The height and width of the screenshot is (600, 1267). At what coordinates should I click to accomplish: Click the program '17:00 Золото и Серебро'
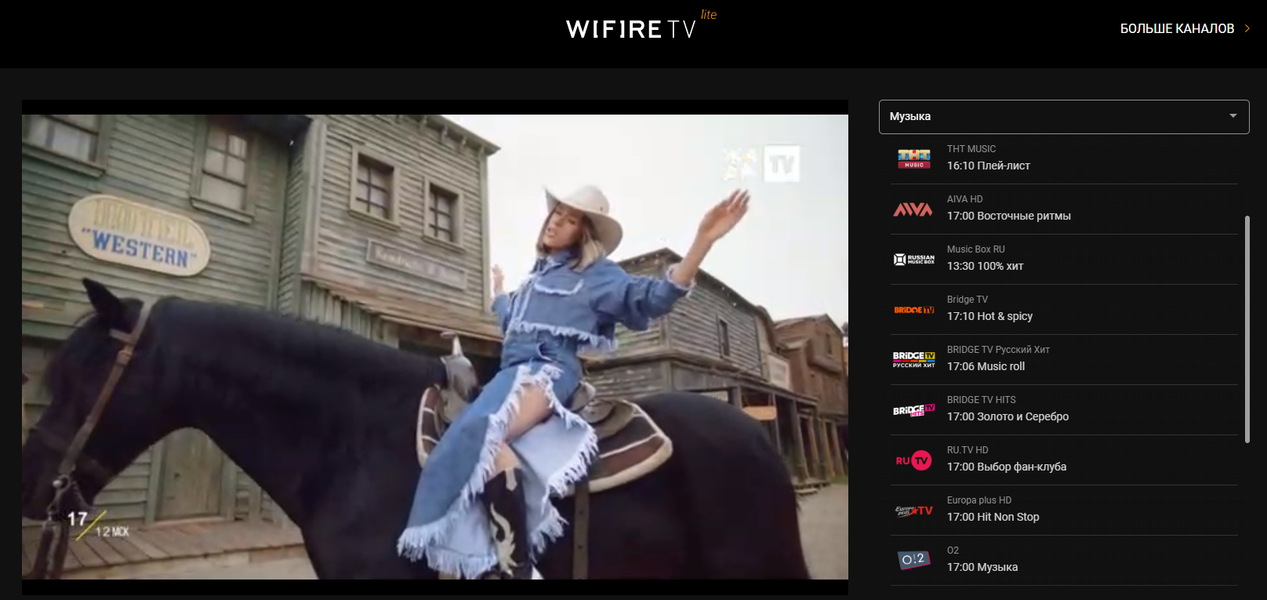pyautogui.click(x=1008, y=416)
